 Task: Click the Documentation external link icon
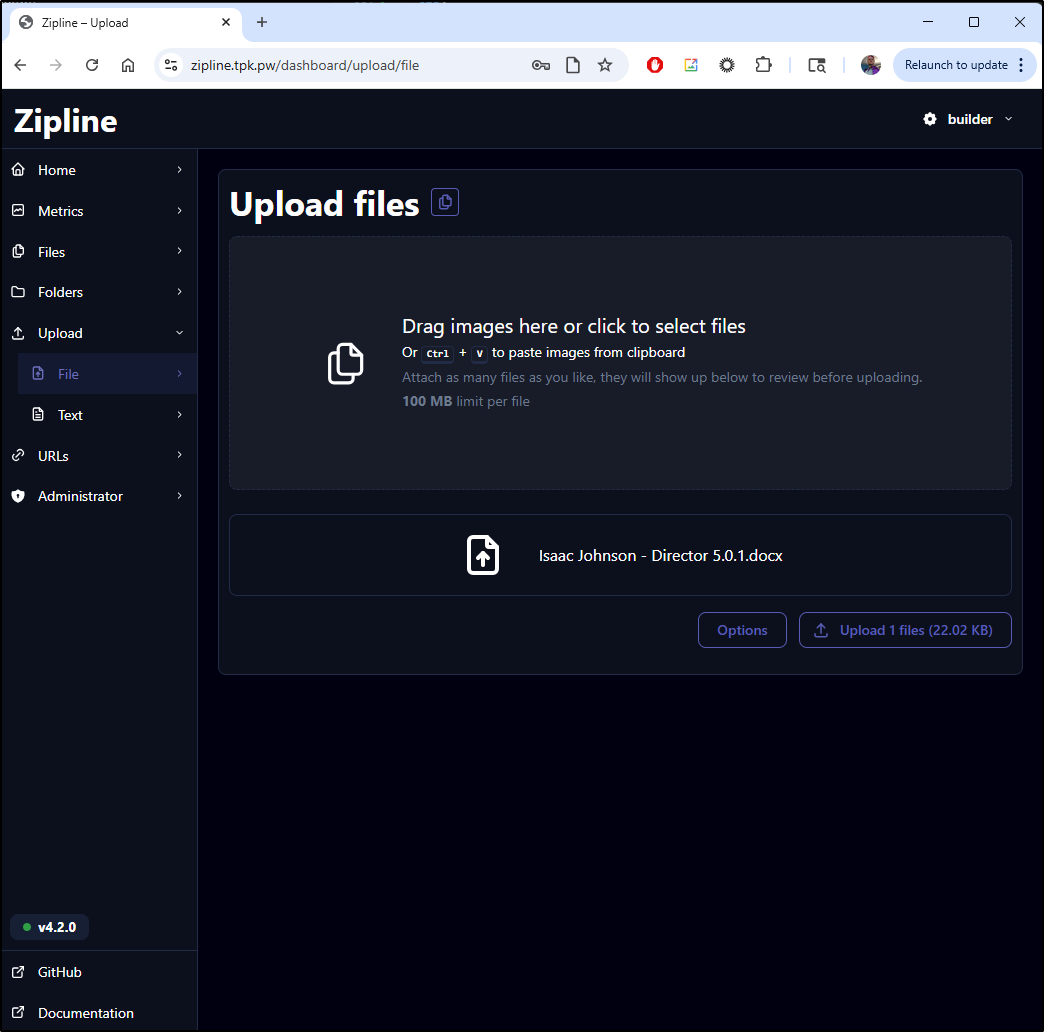click(x=19, y=1013)
